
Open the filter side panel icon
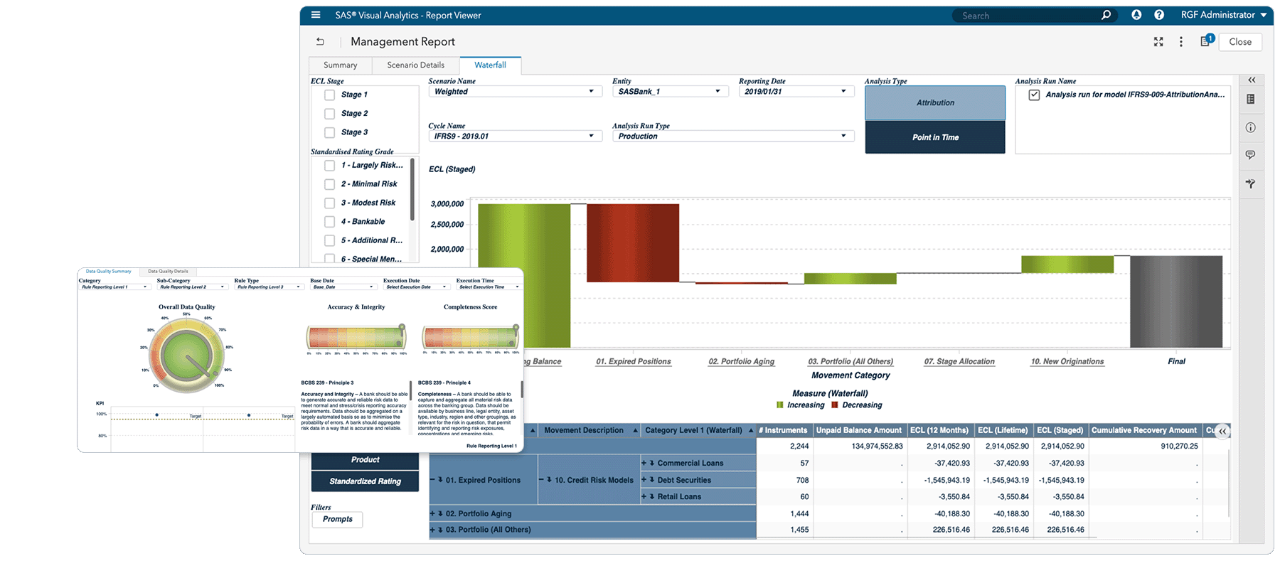[x=1251, y=184]
